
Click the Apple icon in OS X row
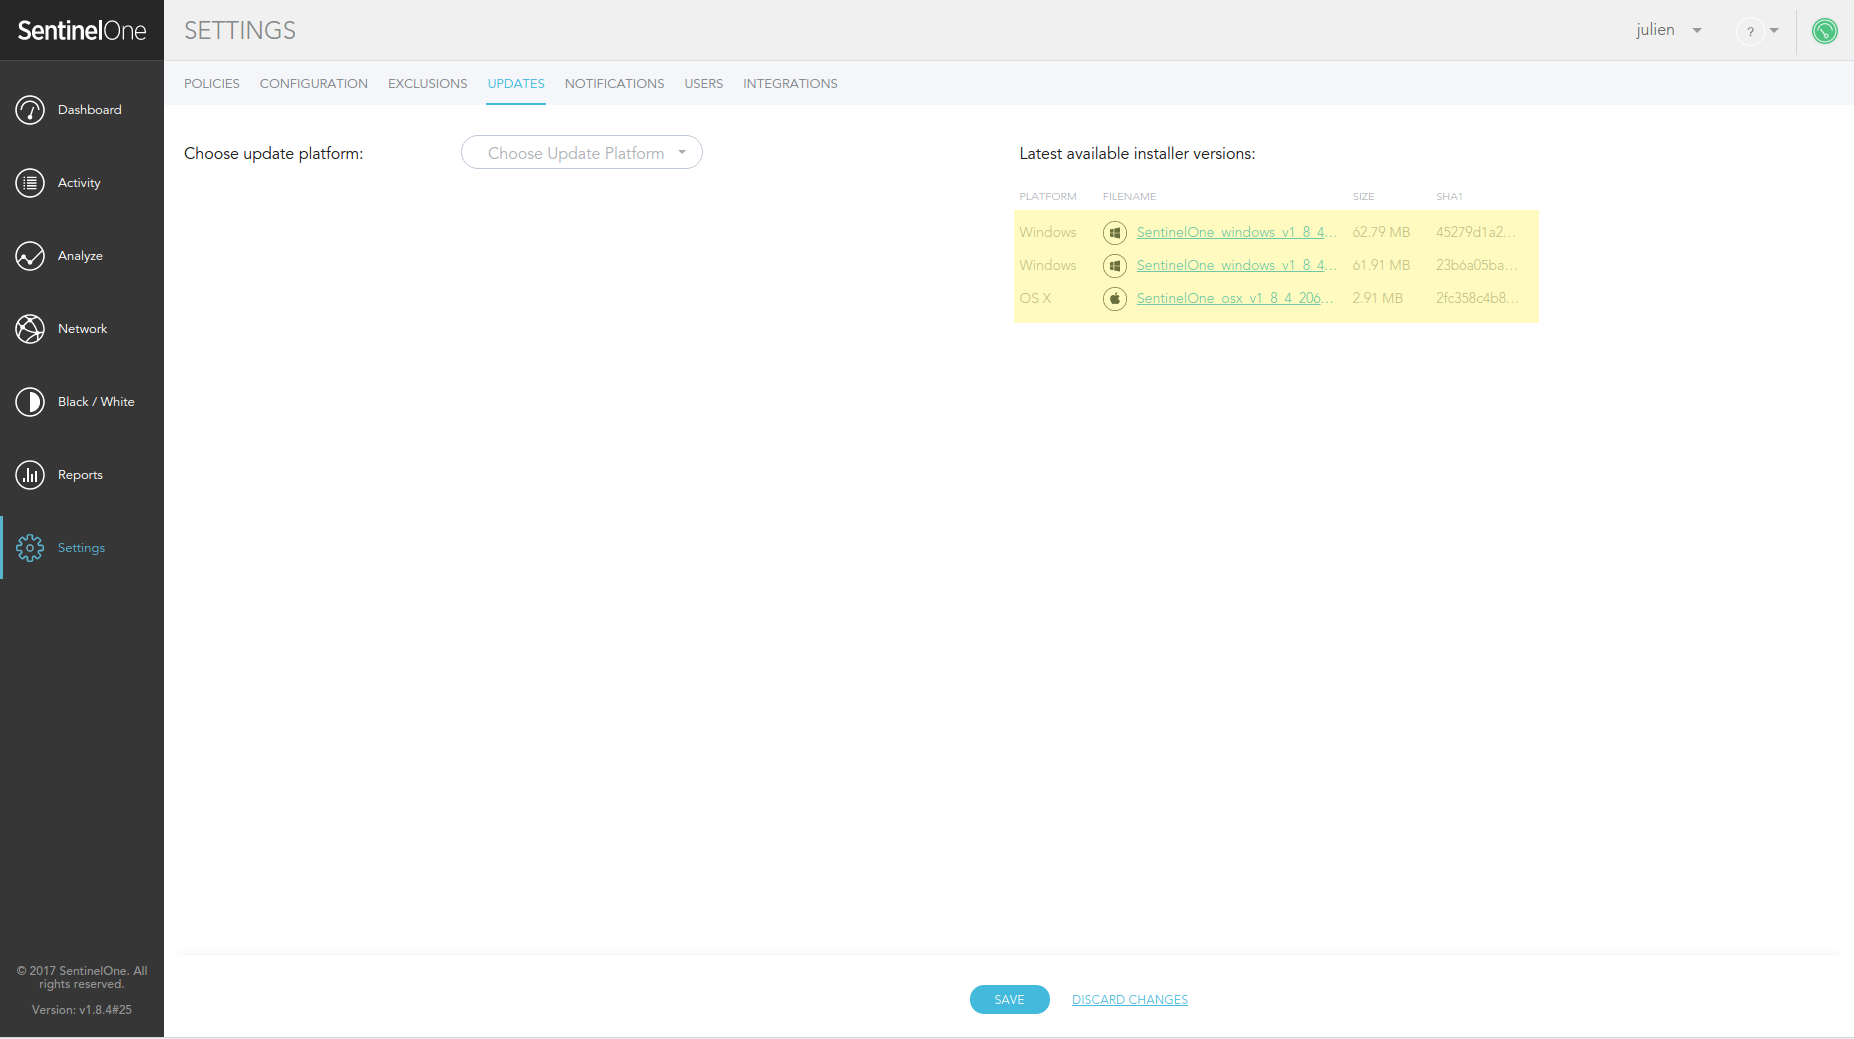(x=1114, y=299)
